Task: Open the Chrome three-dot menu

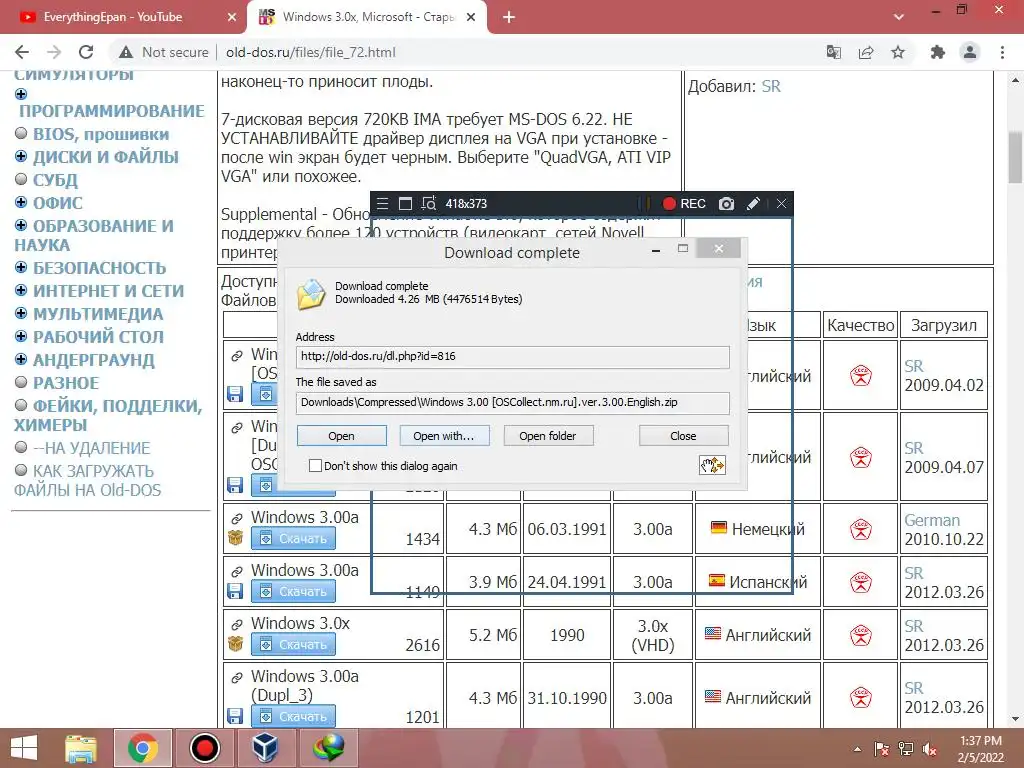Action: point(1002,52)
